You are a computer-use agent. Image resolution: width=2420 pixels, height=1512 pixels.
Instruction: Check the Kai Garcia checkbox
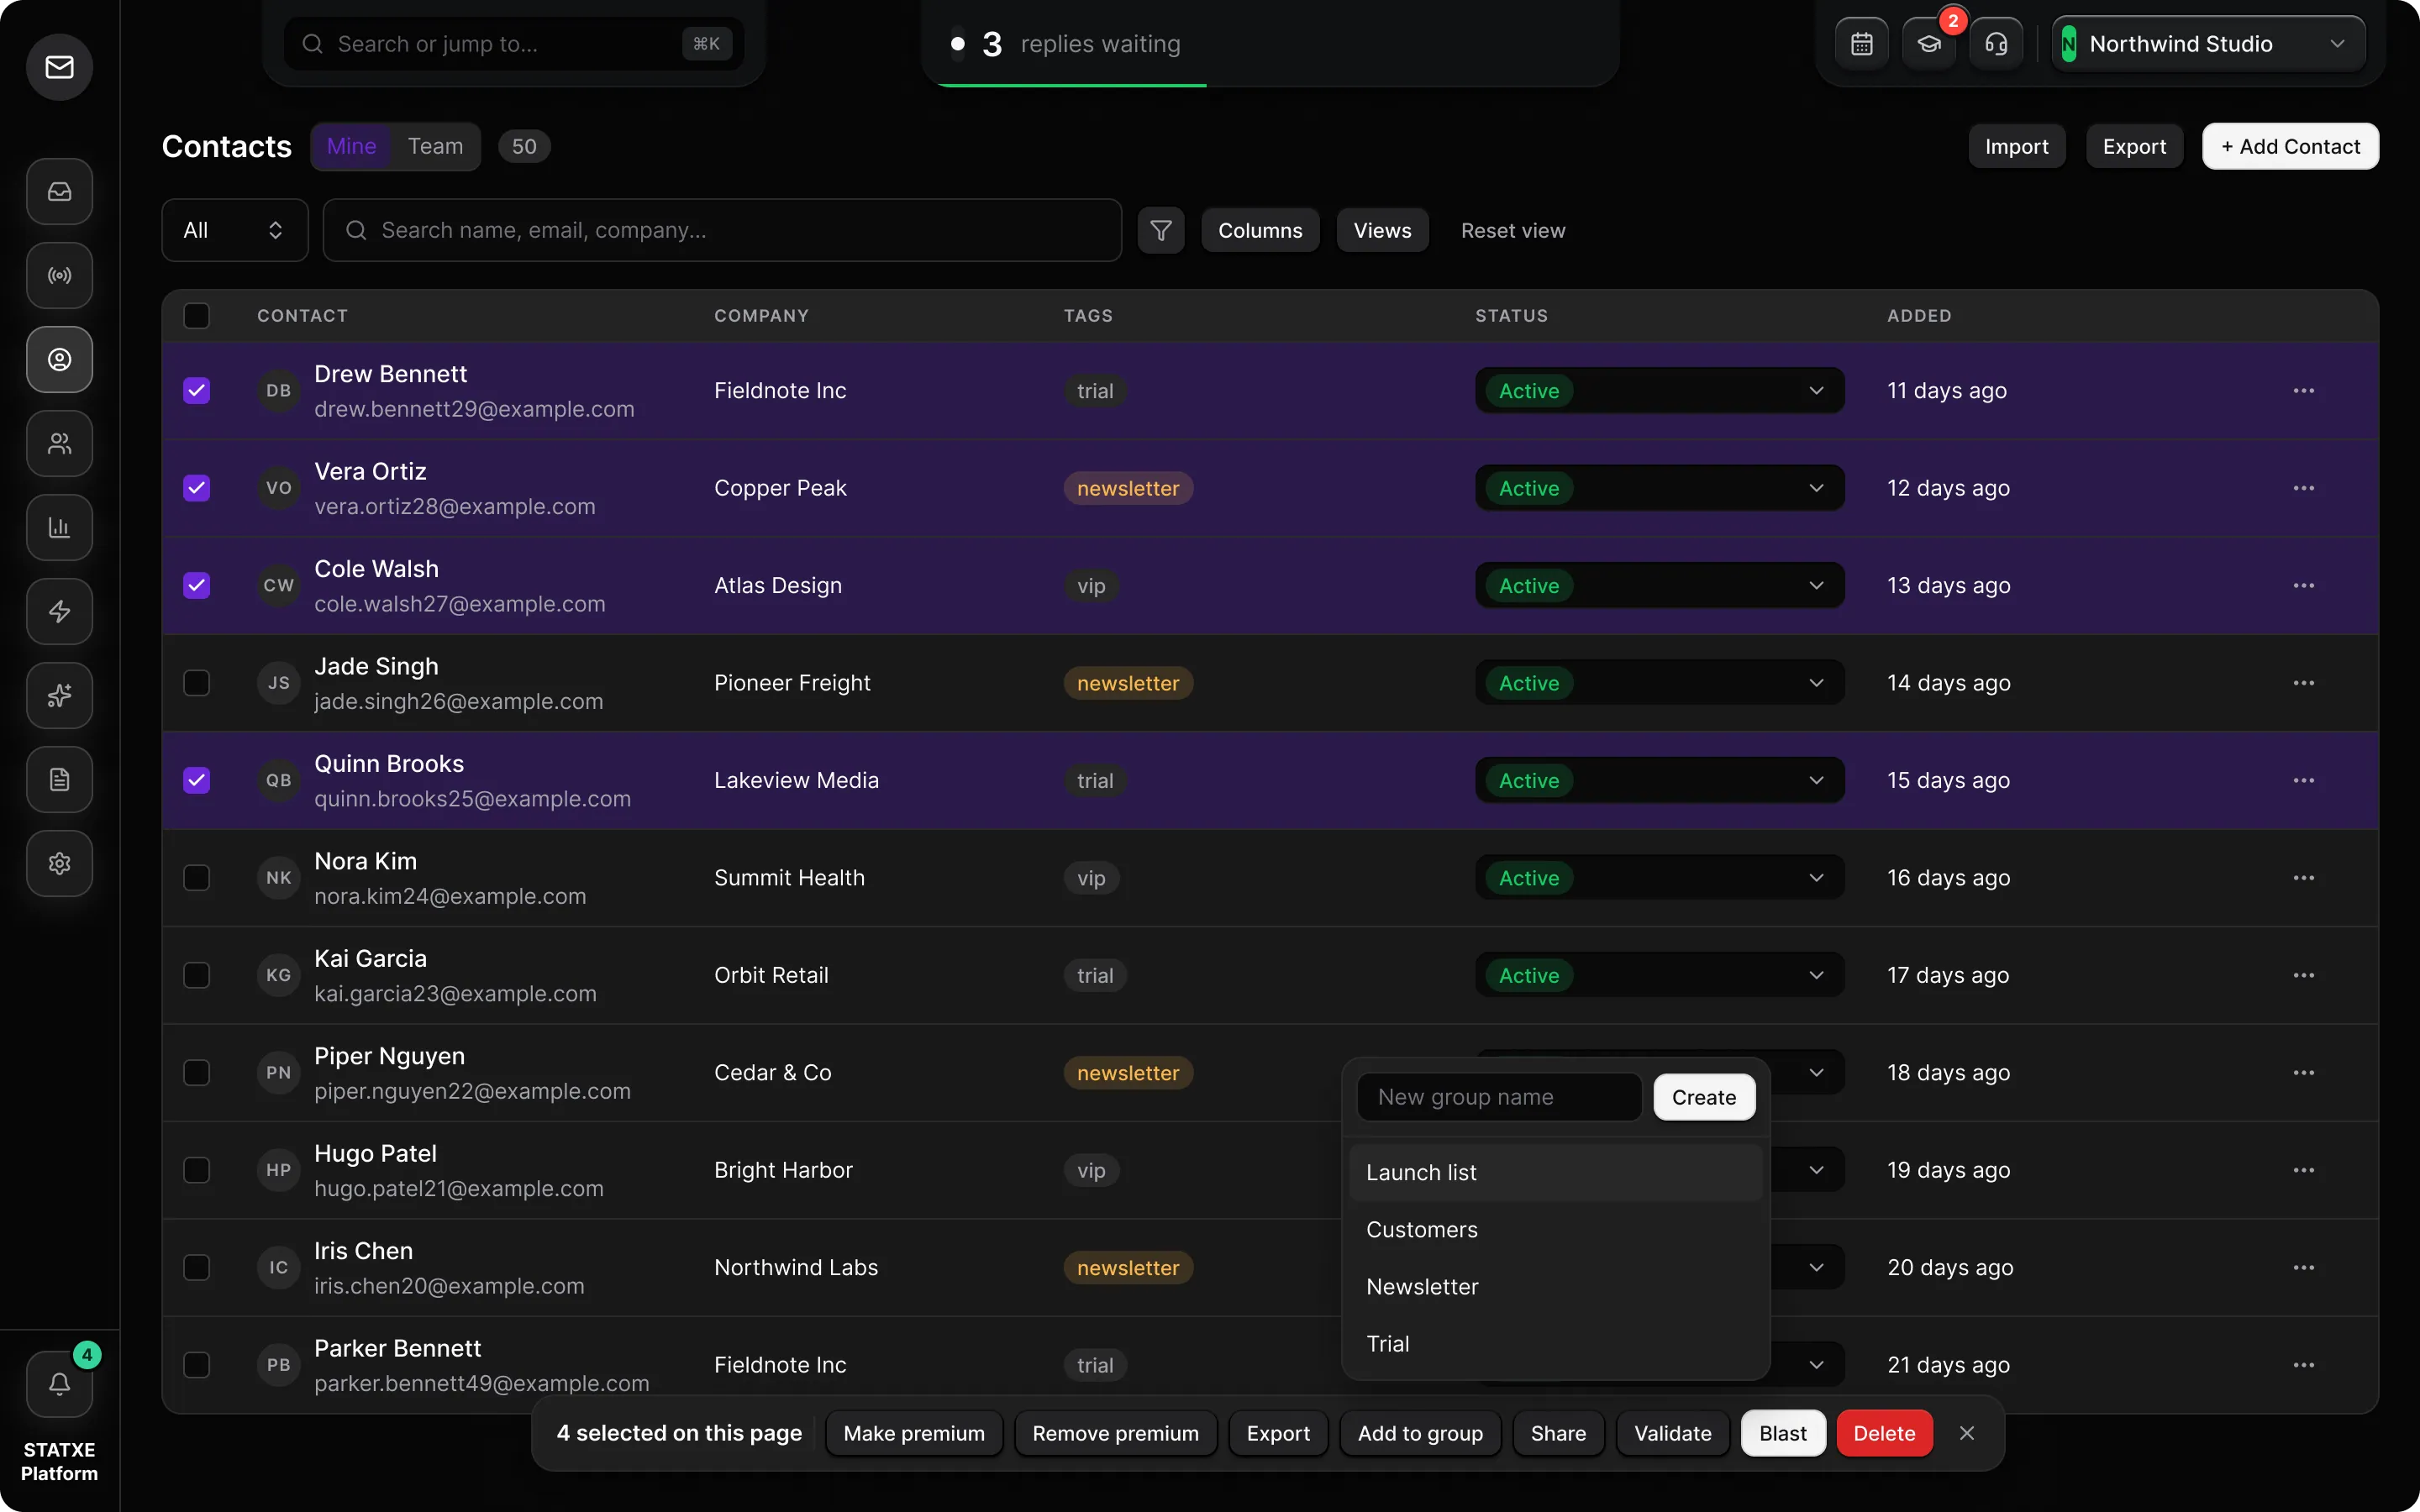pos(197,975)
